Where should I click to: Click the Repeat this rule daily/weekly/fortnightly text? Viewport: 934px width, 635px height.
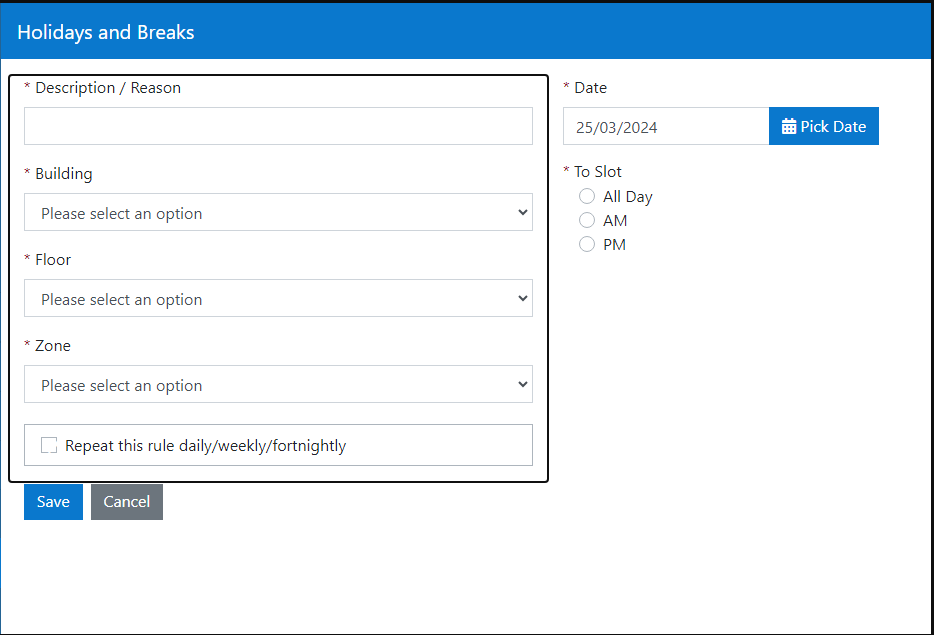tap(206, 446)
